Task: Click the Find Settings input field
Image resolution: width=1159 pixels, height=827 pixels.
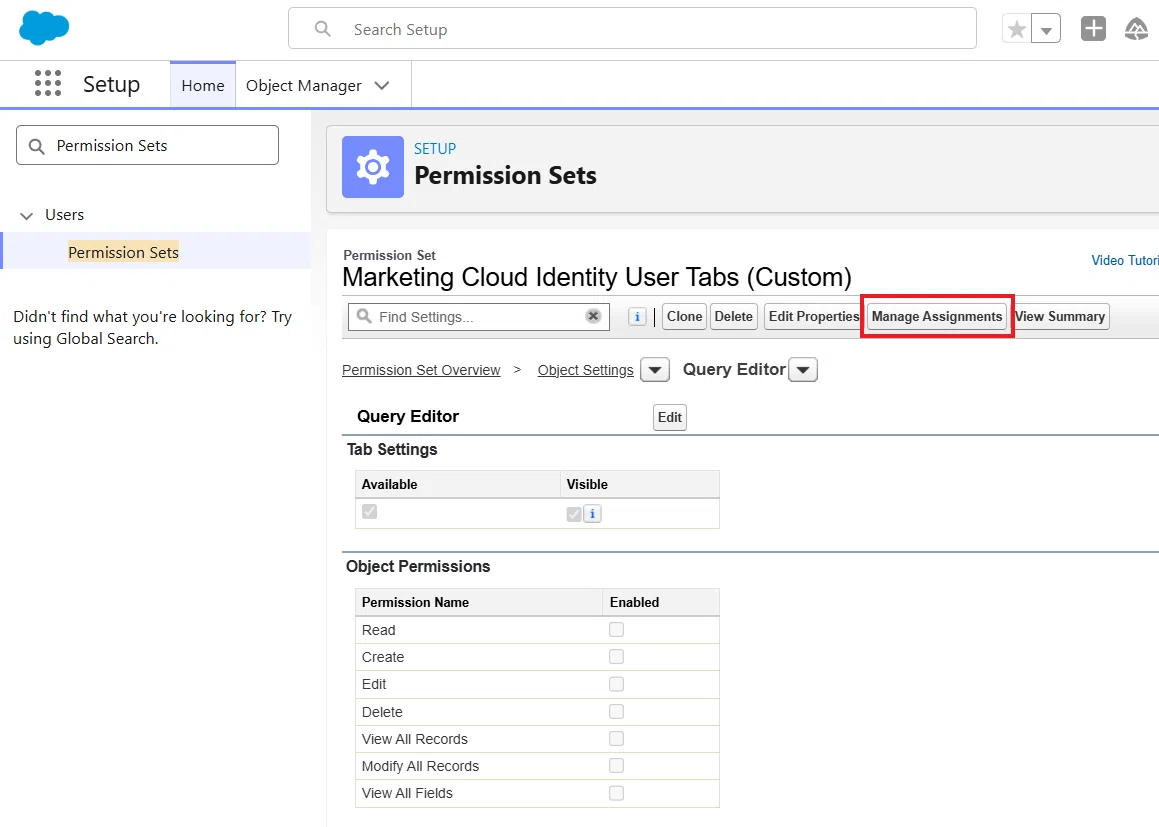Action: pyautogui.click(x=479, y=316)
